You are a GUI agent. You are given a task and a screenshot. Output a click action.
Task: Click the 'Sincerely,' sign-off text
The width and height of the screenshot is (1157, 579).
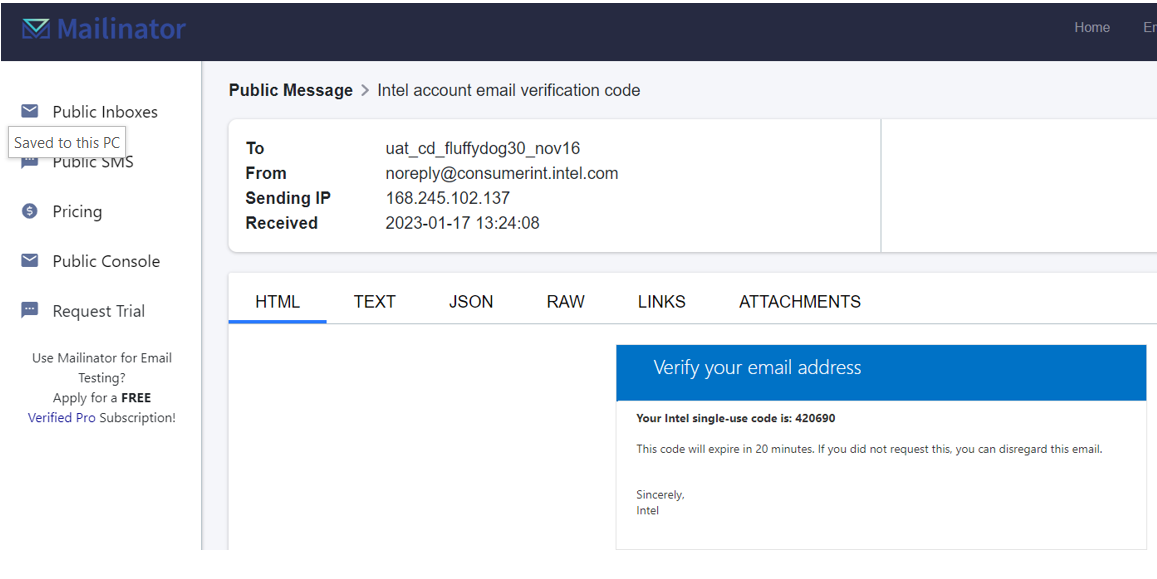660,495
